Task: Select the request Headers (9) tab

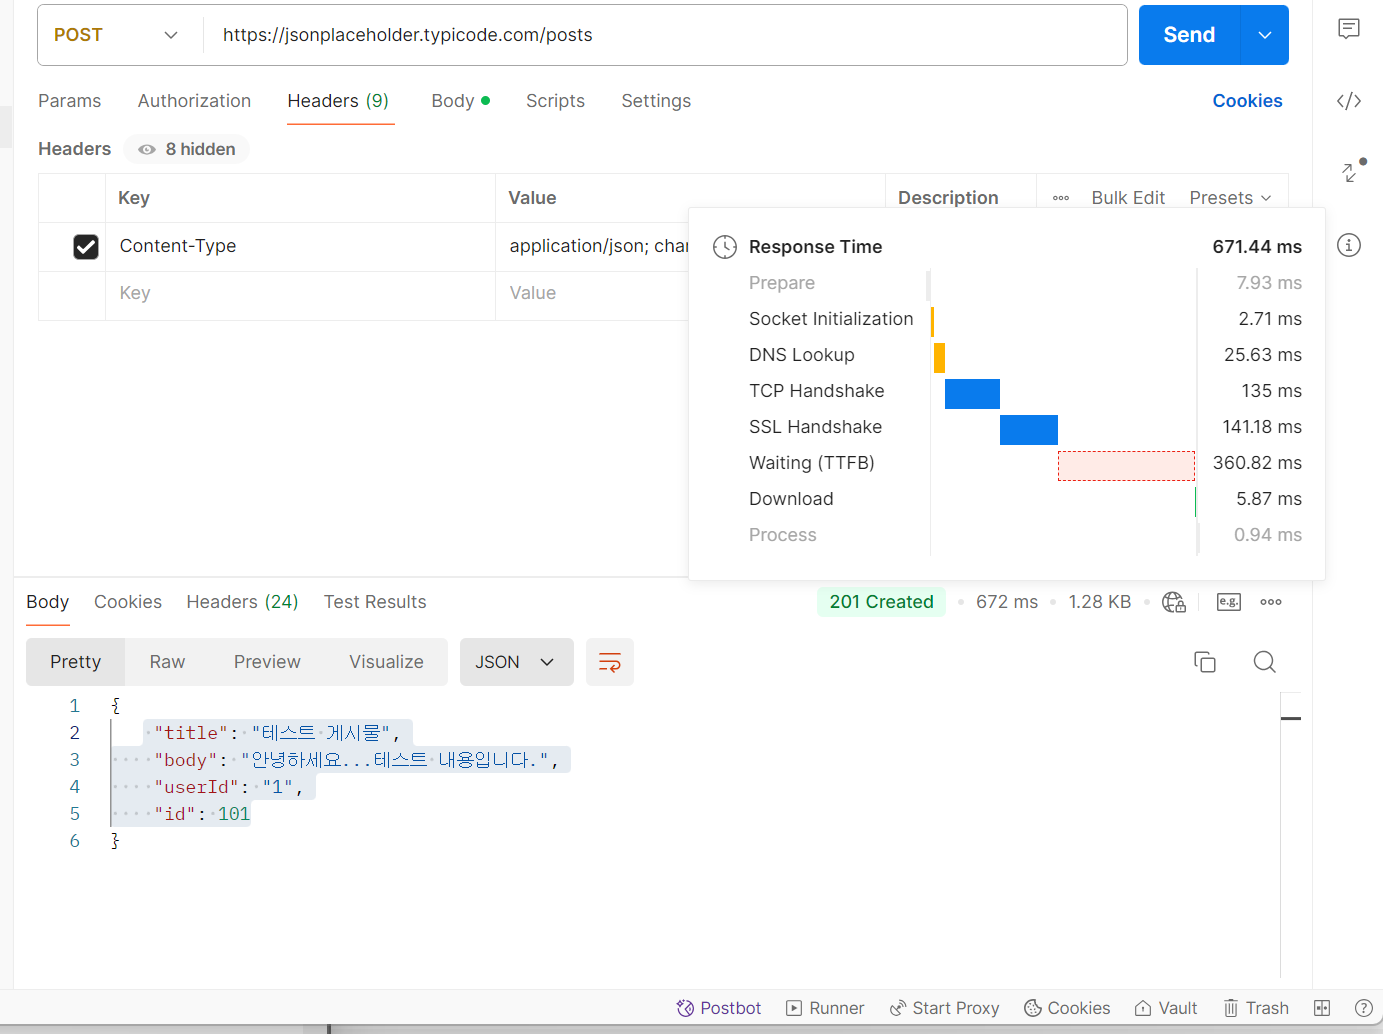Action: point(338,101)
